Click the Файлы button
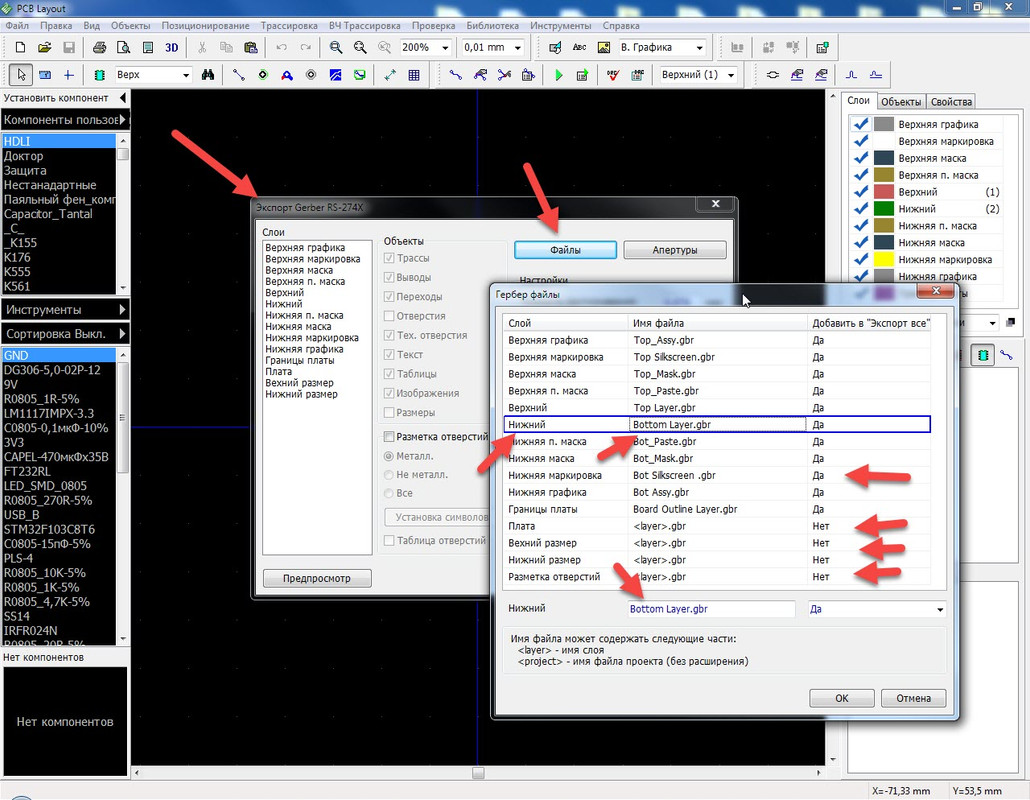Screen dimensions: 1030x800 click(x=565, y=250)
